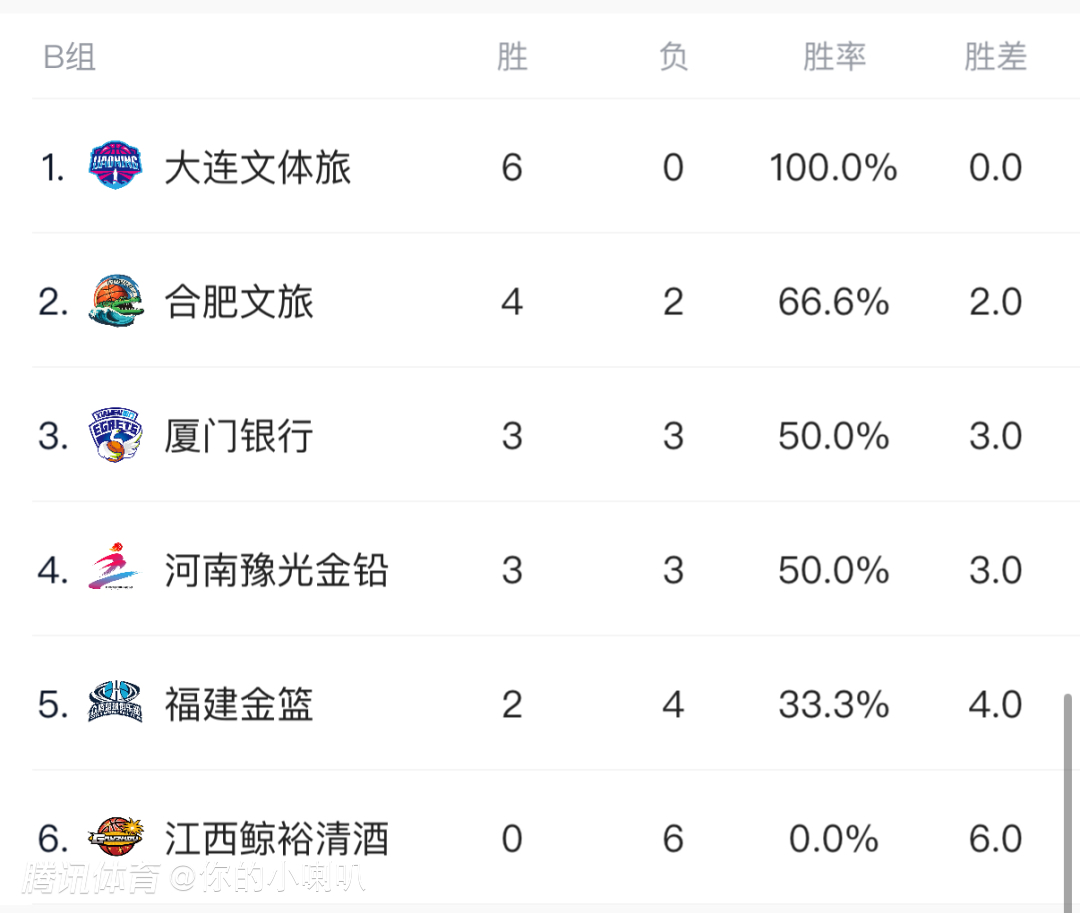Open 合肥文旅 team name link
Screen dimensions: 1080x913
(x=239, y=301)
